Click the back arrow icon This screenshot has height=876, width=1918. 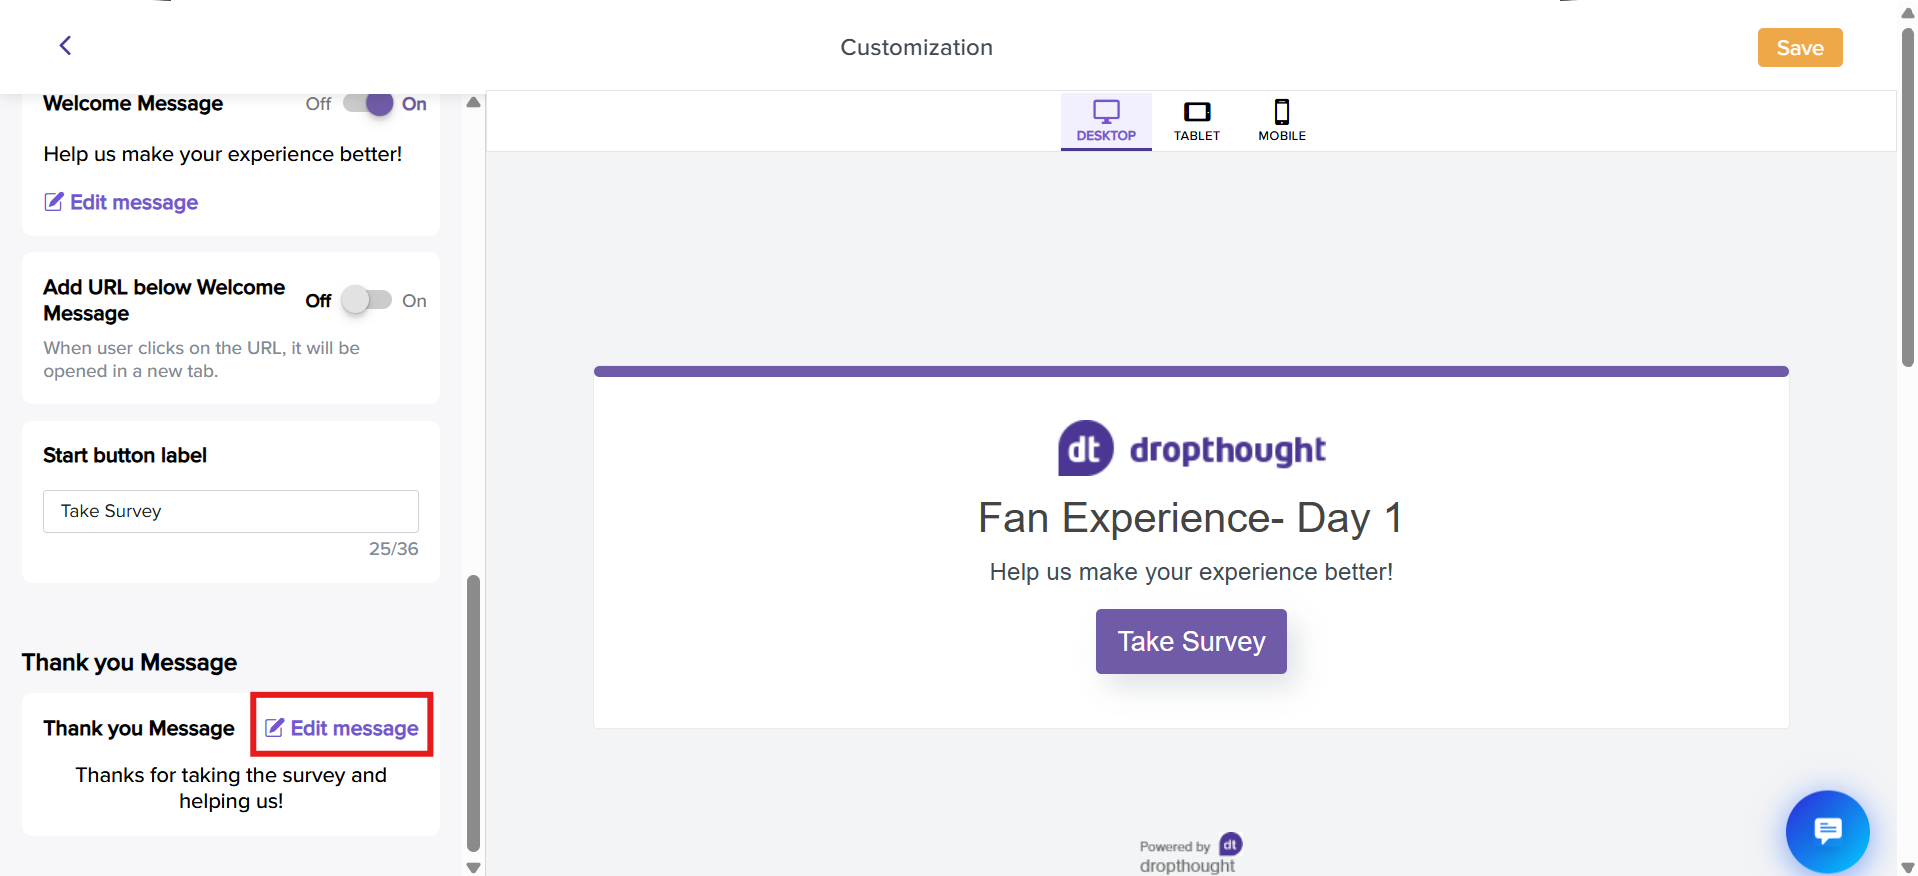click(65, 46)
